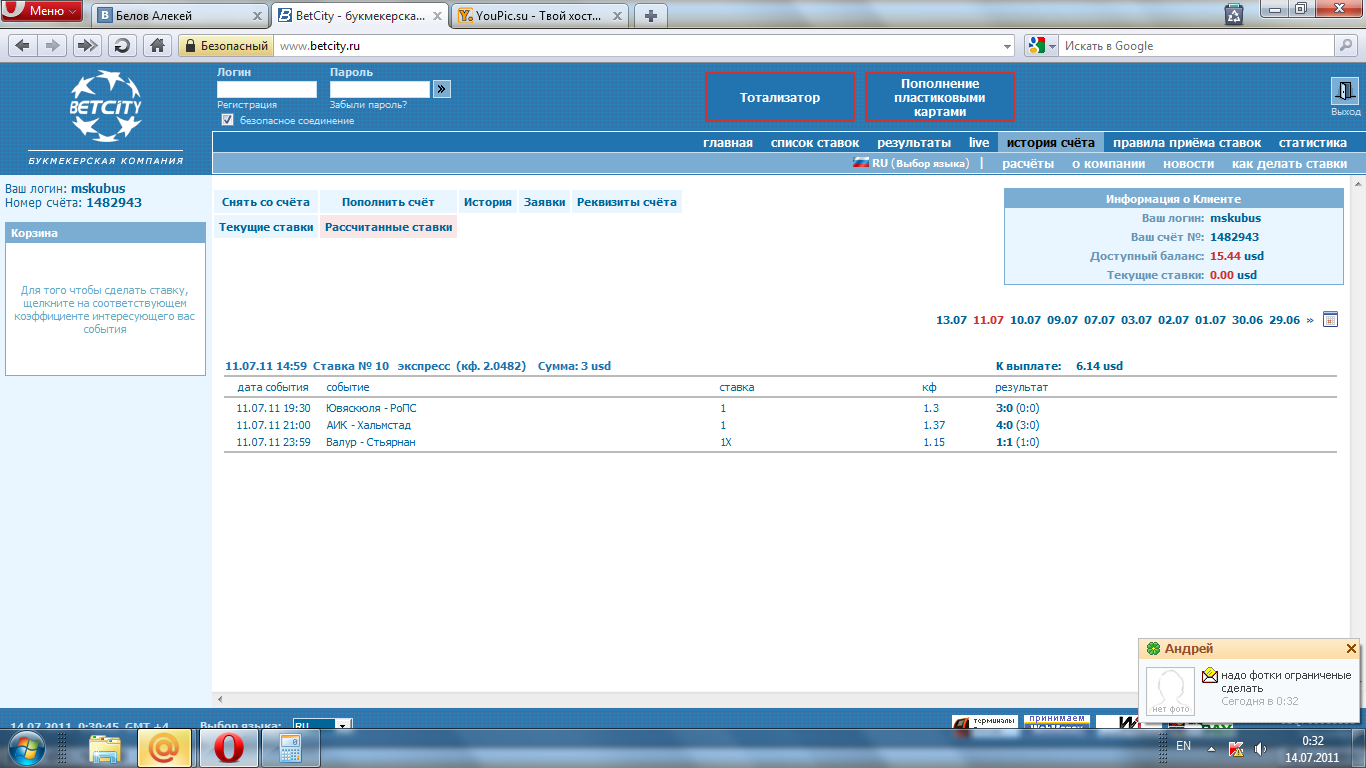Open closed tabs trash icon
Viewport: 1366px width, 768px height.
point(1234,14)
